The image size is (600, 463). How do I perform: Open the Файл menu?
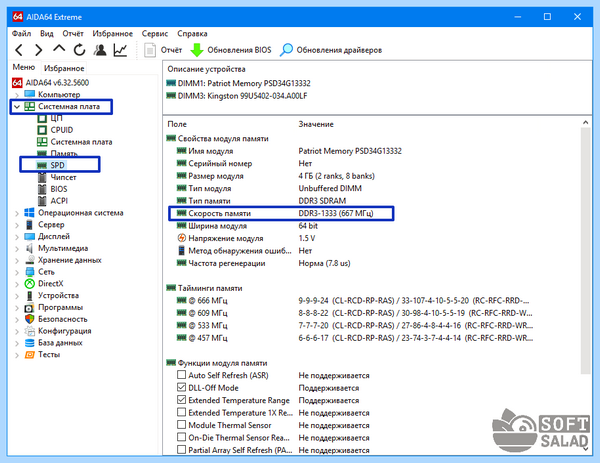21,34
